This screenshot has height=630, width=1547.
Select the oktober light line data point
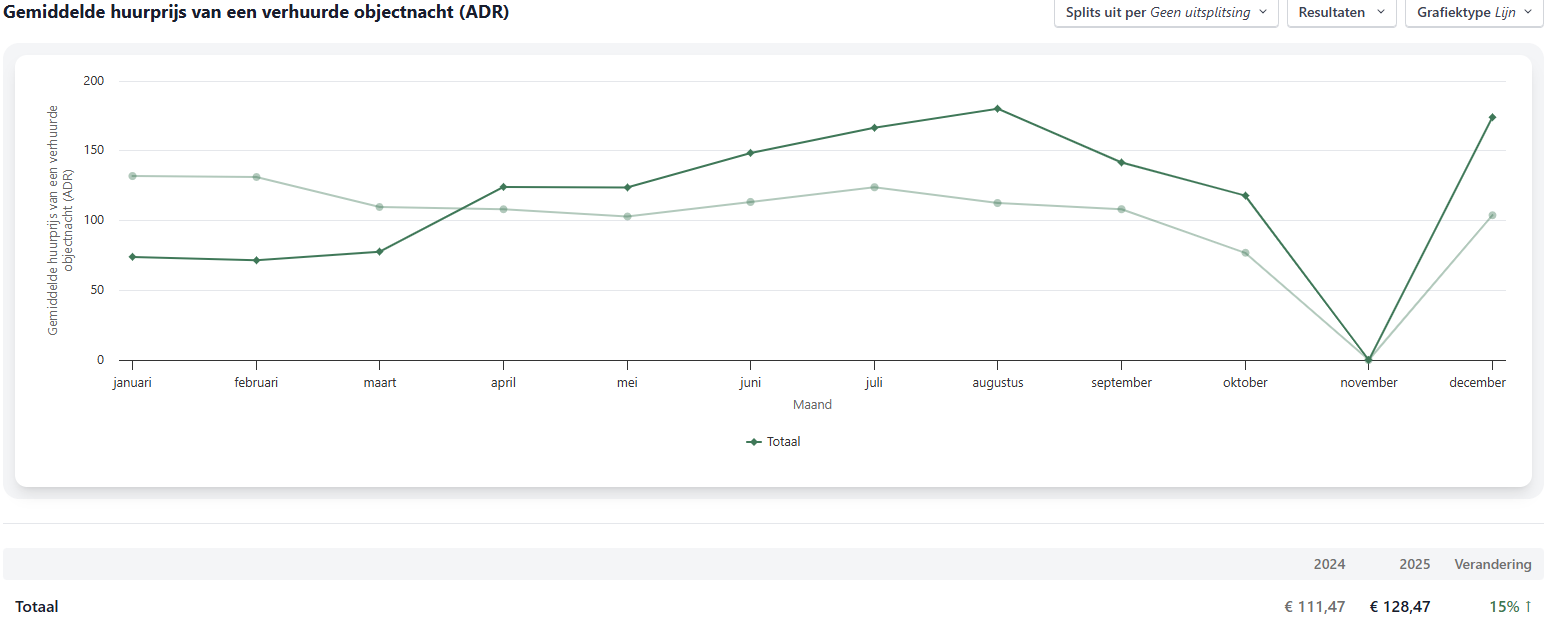[1245, 253]
